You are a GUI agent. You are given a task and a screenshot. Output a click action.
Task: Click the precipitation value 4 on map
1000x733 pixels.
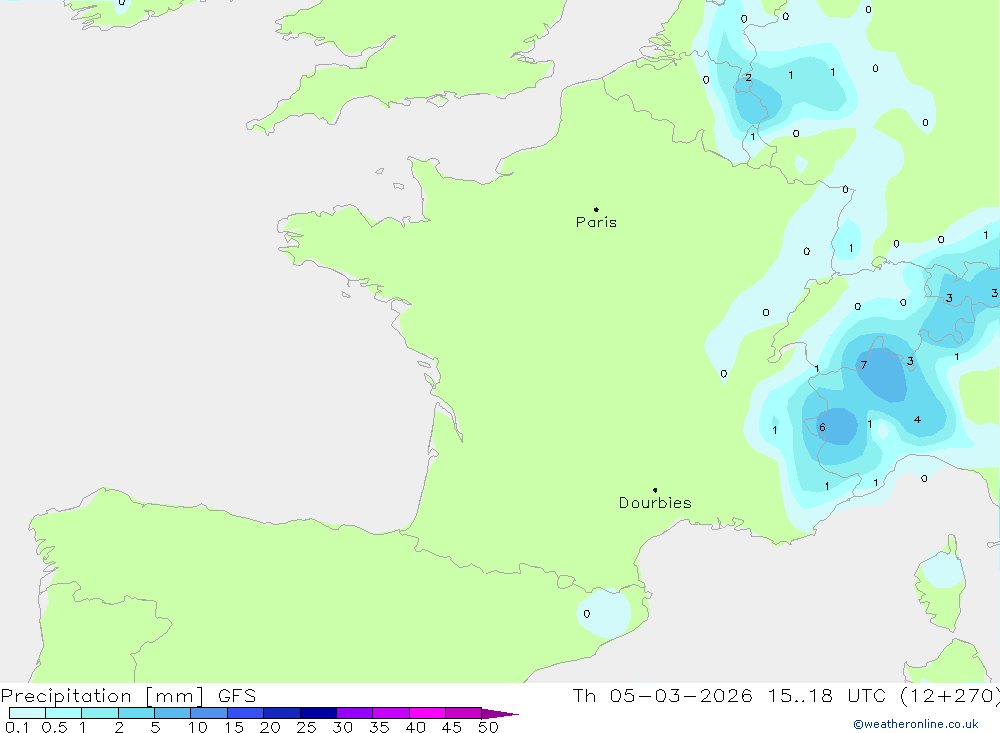917,419
